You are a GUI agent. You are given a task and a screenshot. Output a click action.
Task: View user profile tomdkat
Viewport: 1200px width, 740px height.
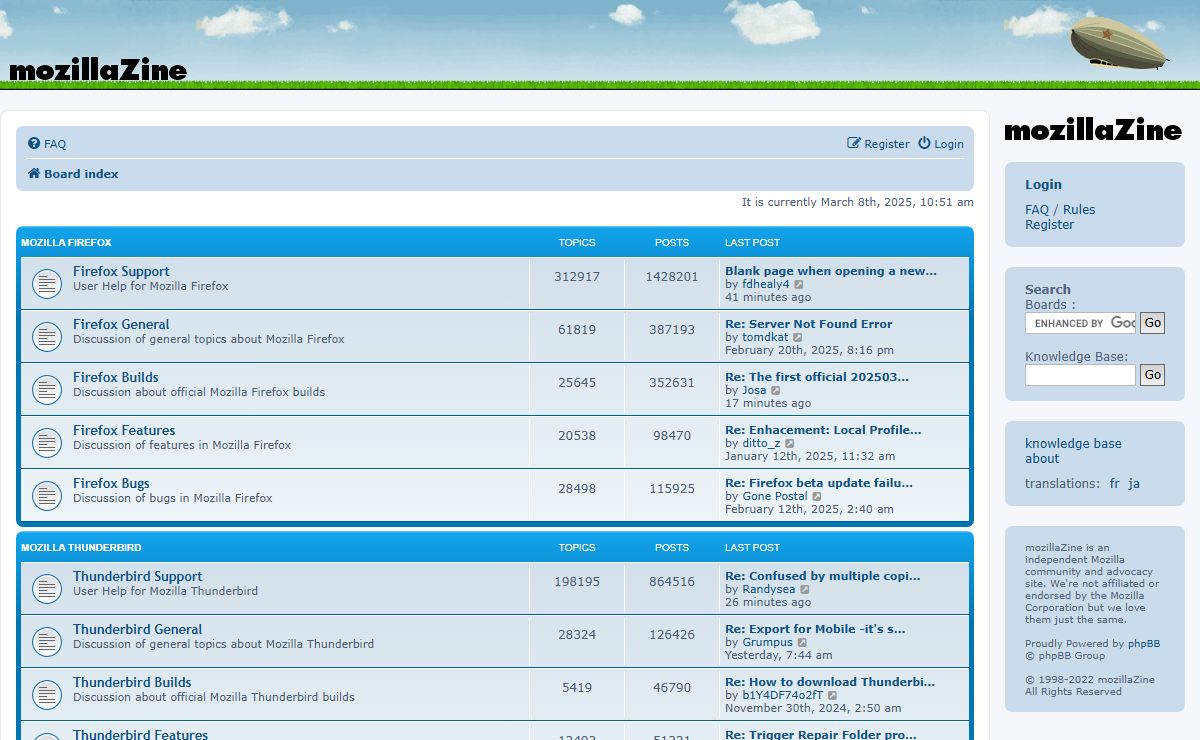point(765,337)
